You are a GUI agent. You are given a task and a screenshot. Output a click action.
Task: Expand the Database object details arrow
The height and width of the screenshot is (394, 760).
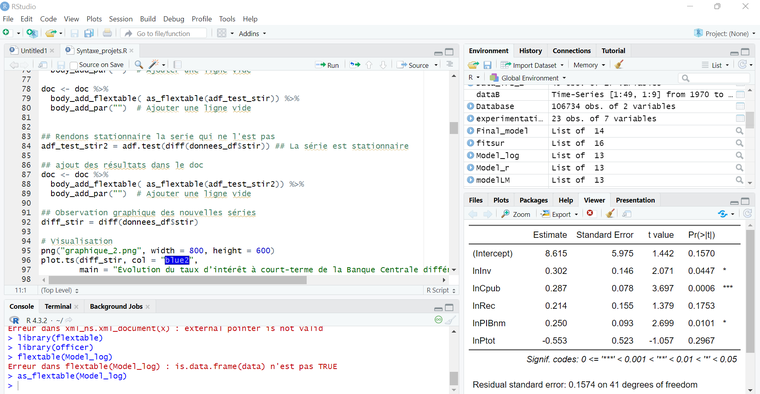(x=470, y=106)
